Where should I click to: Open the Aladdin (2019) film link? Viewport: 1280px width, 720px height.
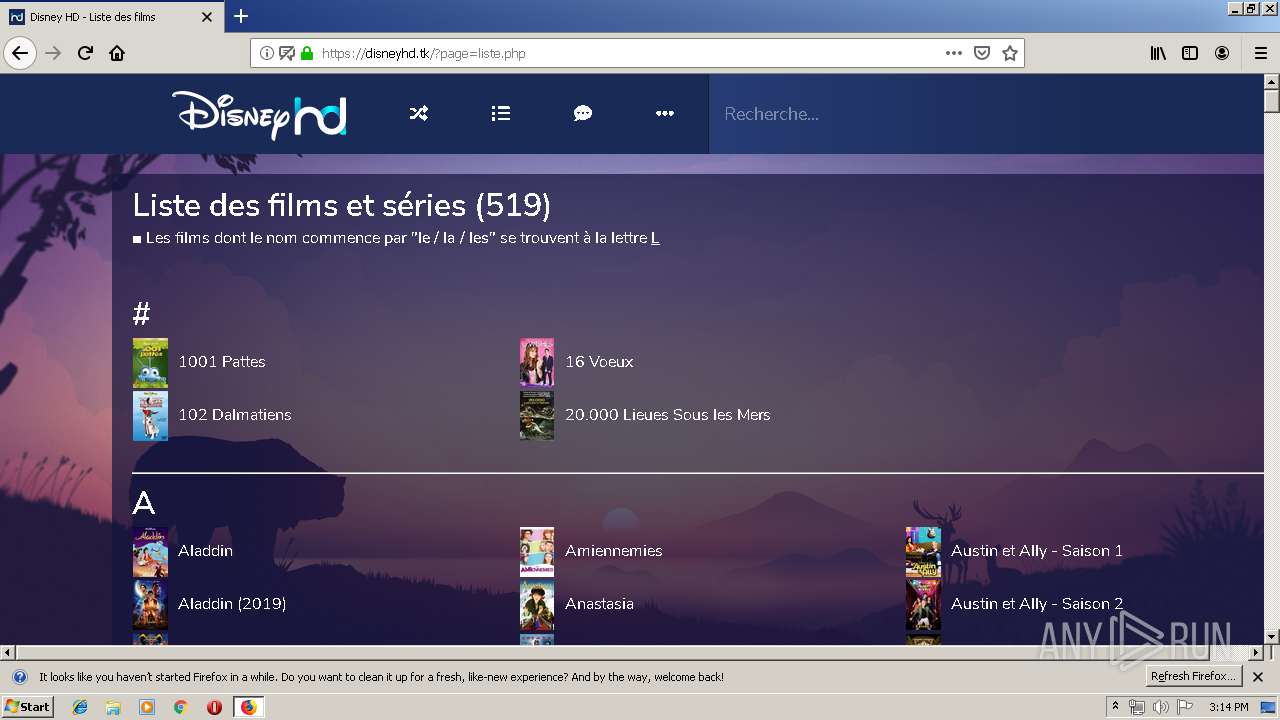click(232, 604)
